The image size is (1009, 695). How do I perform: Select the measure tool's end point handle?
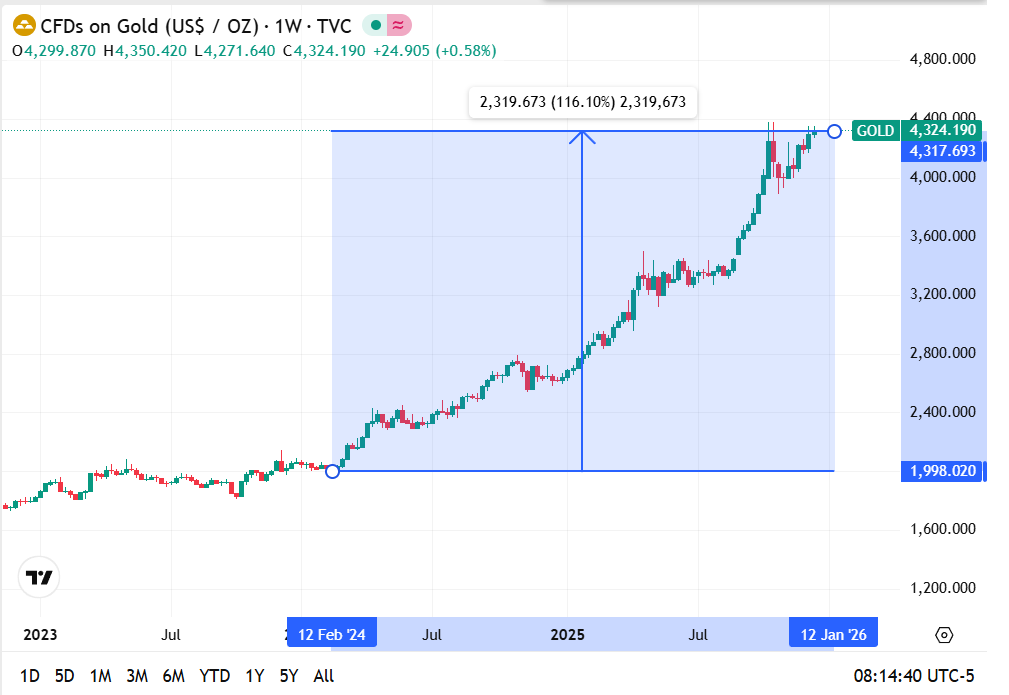tap(834, 131)
